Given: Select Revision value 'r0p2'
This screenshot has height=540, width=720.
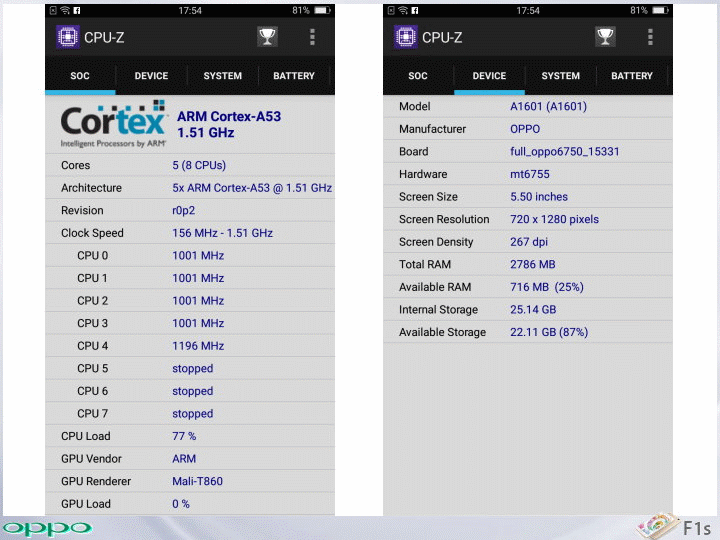Looking at the screenshot, I should point(184,210).
